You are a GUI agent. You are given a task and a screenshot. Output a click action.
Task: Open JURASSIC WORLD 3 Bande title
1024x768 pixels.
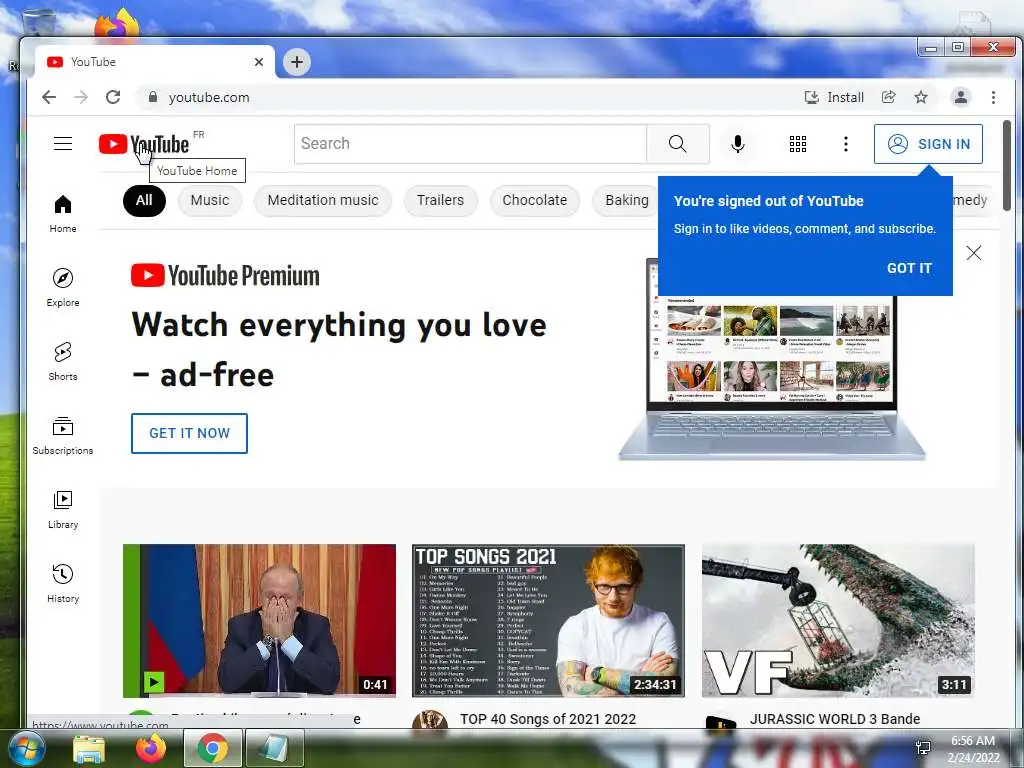point(835,719)
